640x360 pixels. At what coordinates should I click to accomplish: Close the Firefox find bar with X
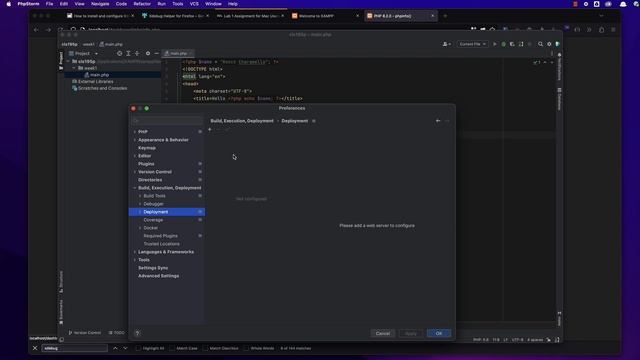(35, 348)
